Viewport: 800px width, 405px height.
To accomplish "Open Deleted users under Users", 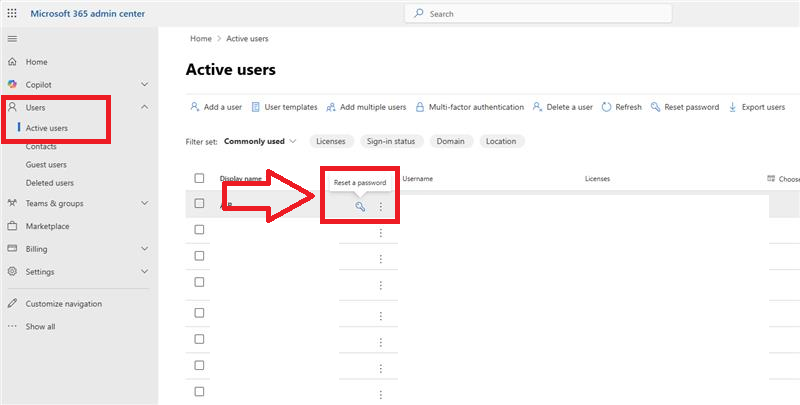I will [50, 183].
